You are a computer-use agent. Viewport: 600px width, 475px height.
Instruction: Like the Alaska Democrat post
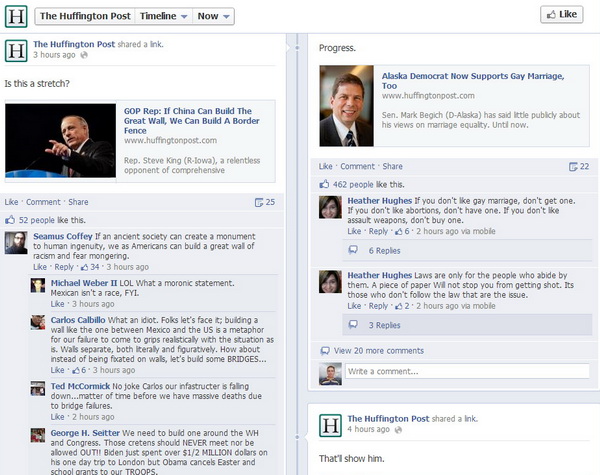point(326,166)
